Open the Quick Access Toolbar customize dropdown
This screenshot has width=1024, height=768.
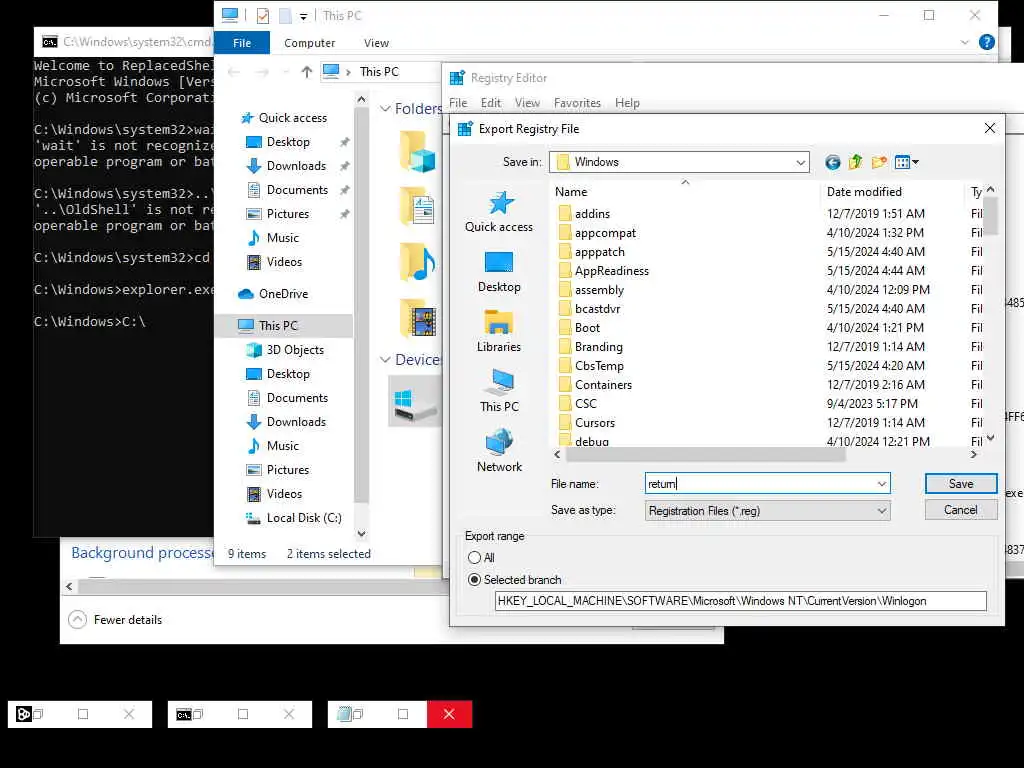tap(303, 17)
